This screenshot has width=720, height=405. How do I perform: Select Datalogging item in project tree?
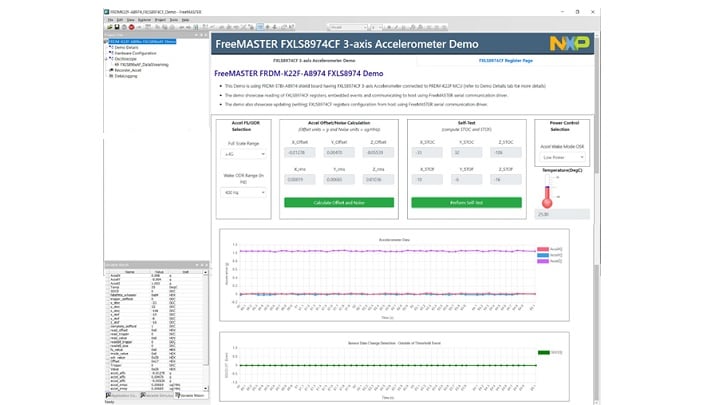pos(126,76)
